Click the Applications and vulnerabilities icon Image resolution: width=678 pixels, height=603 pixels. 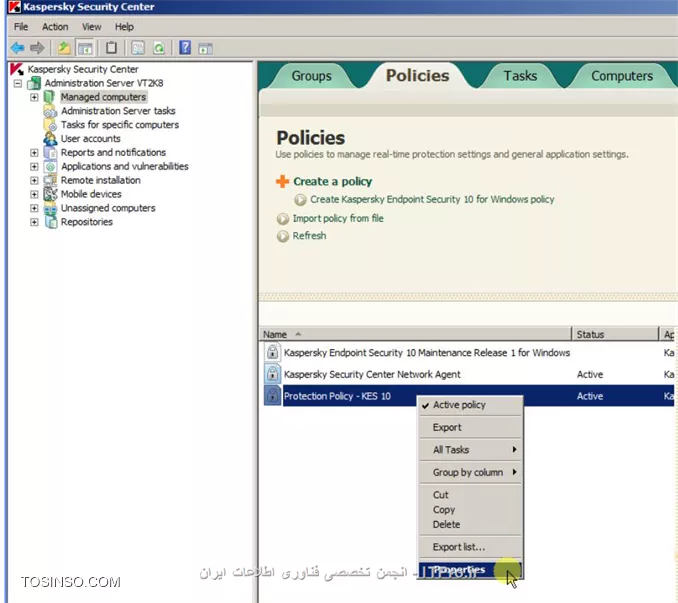pos(50,166)
